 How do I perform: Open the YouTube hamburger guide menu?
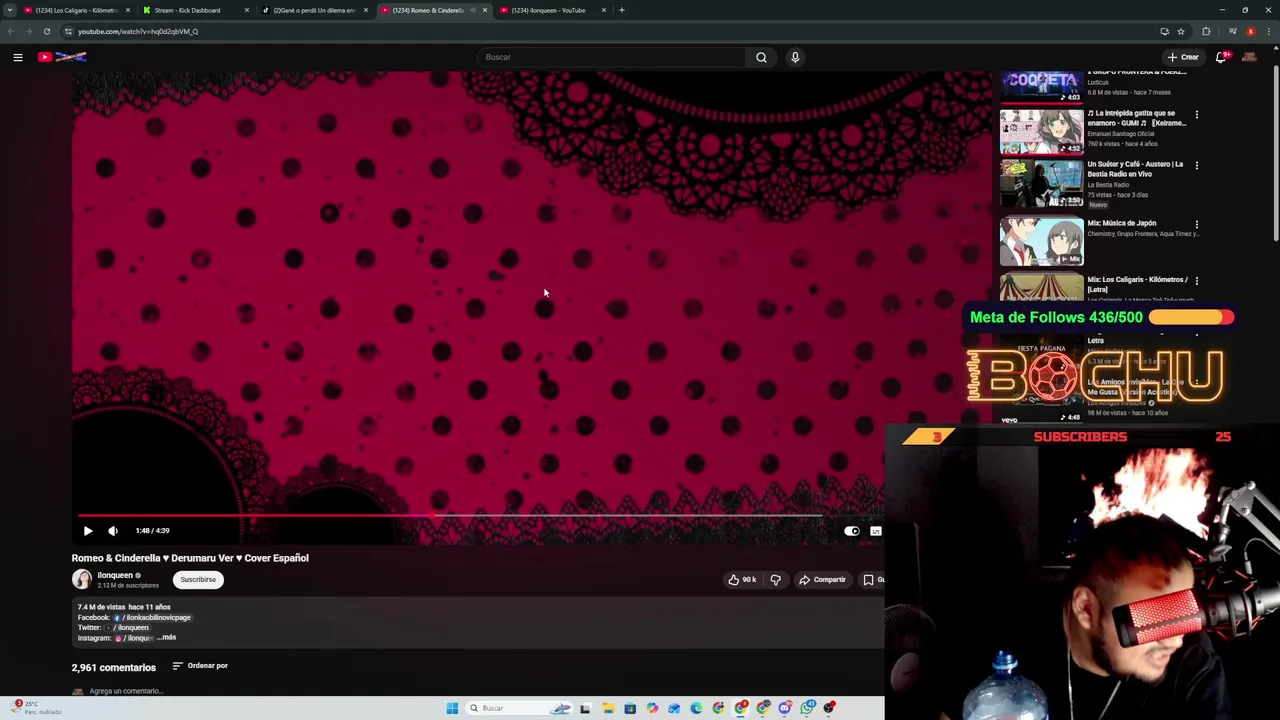point(18,57)
